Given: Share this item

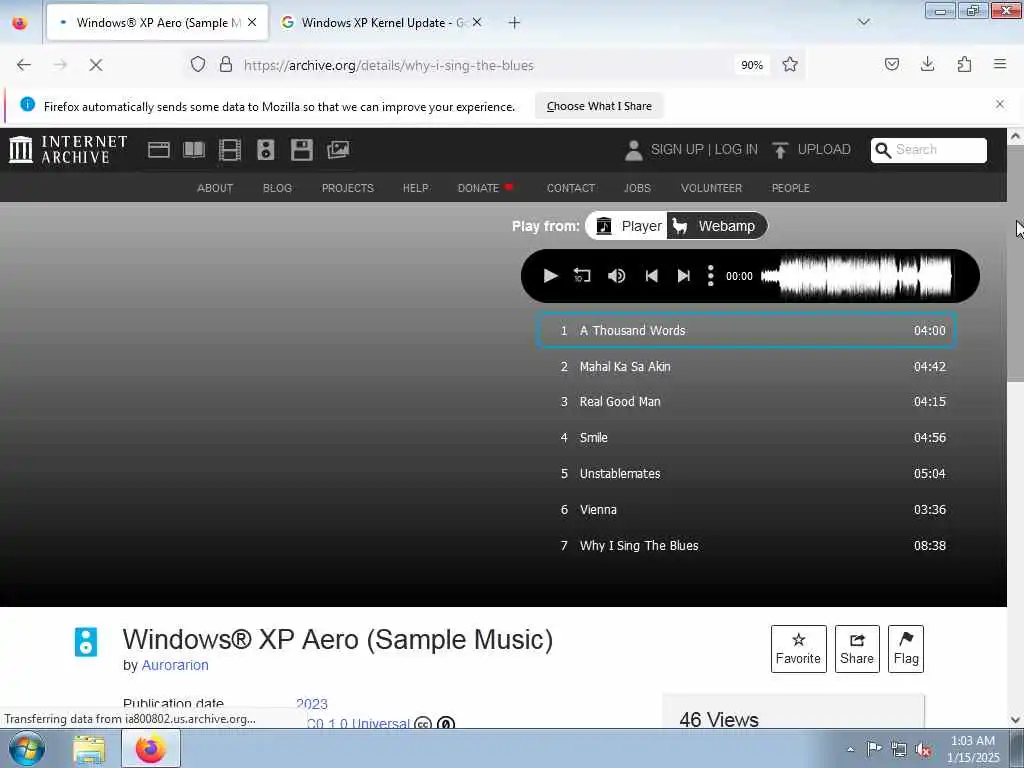Looking at the screenshot, I should (x=857, y=649).
